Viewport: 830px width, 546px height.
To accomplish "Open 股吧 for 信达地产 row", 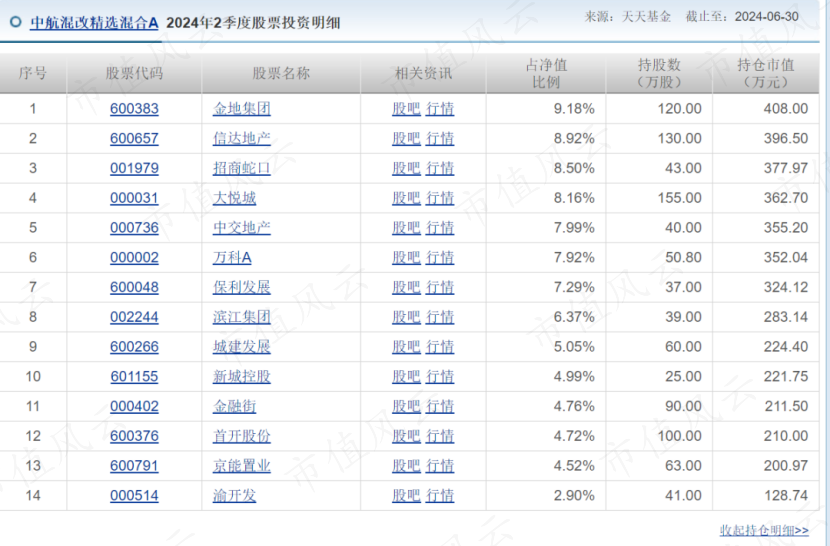I will coord(406,138).
